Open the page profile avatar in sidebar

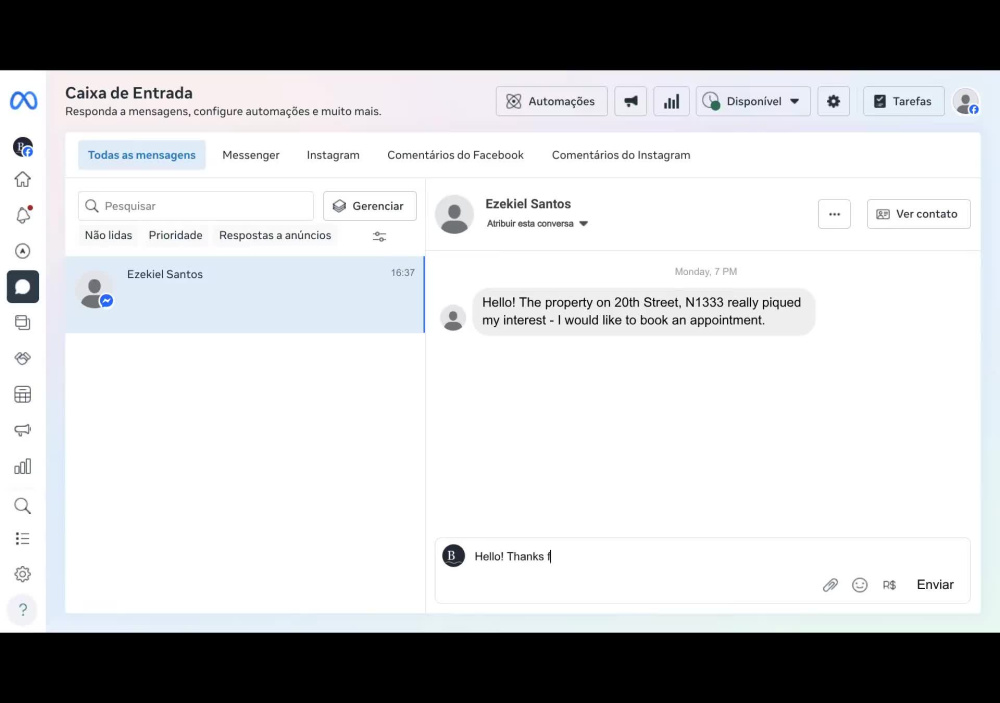[23, 147]
